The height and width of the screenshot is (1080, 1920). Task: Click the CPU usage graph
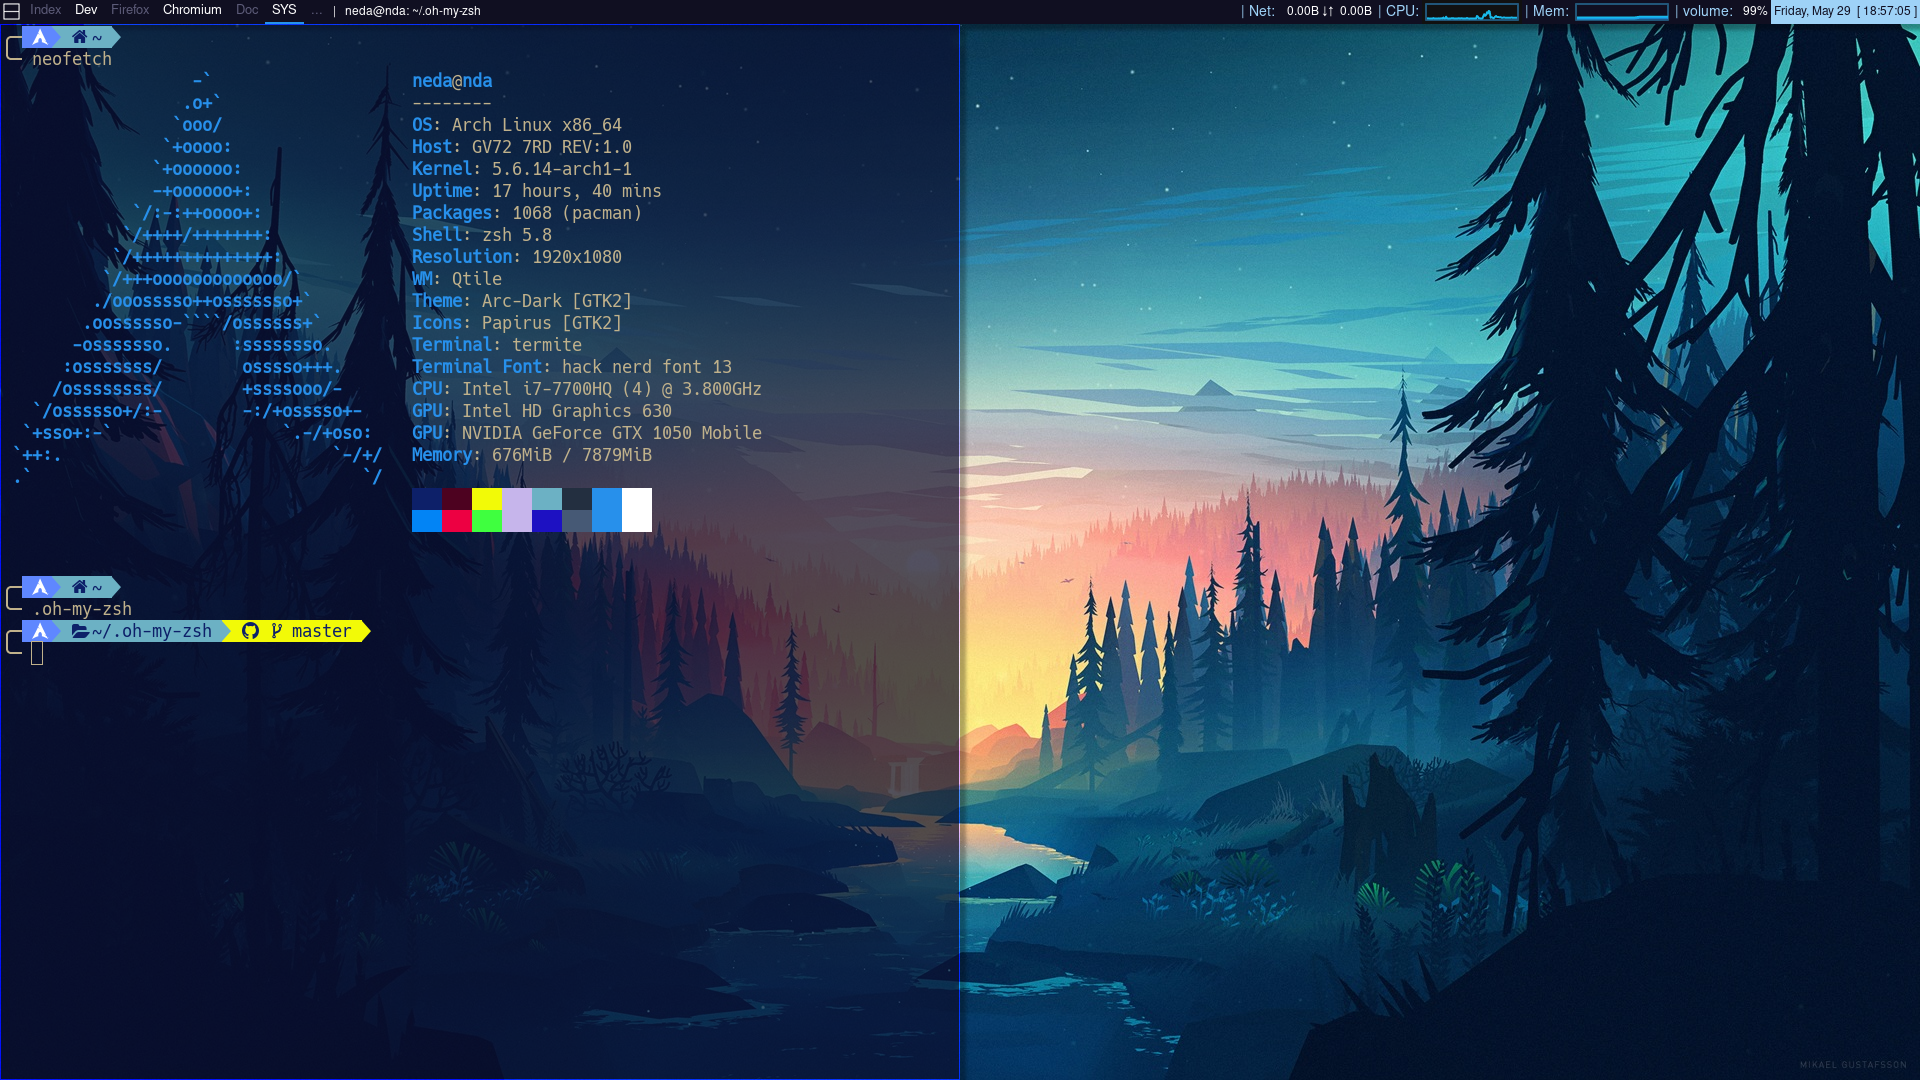click(1471, 11)
